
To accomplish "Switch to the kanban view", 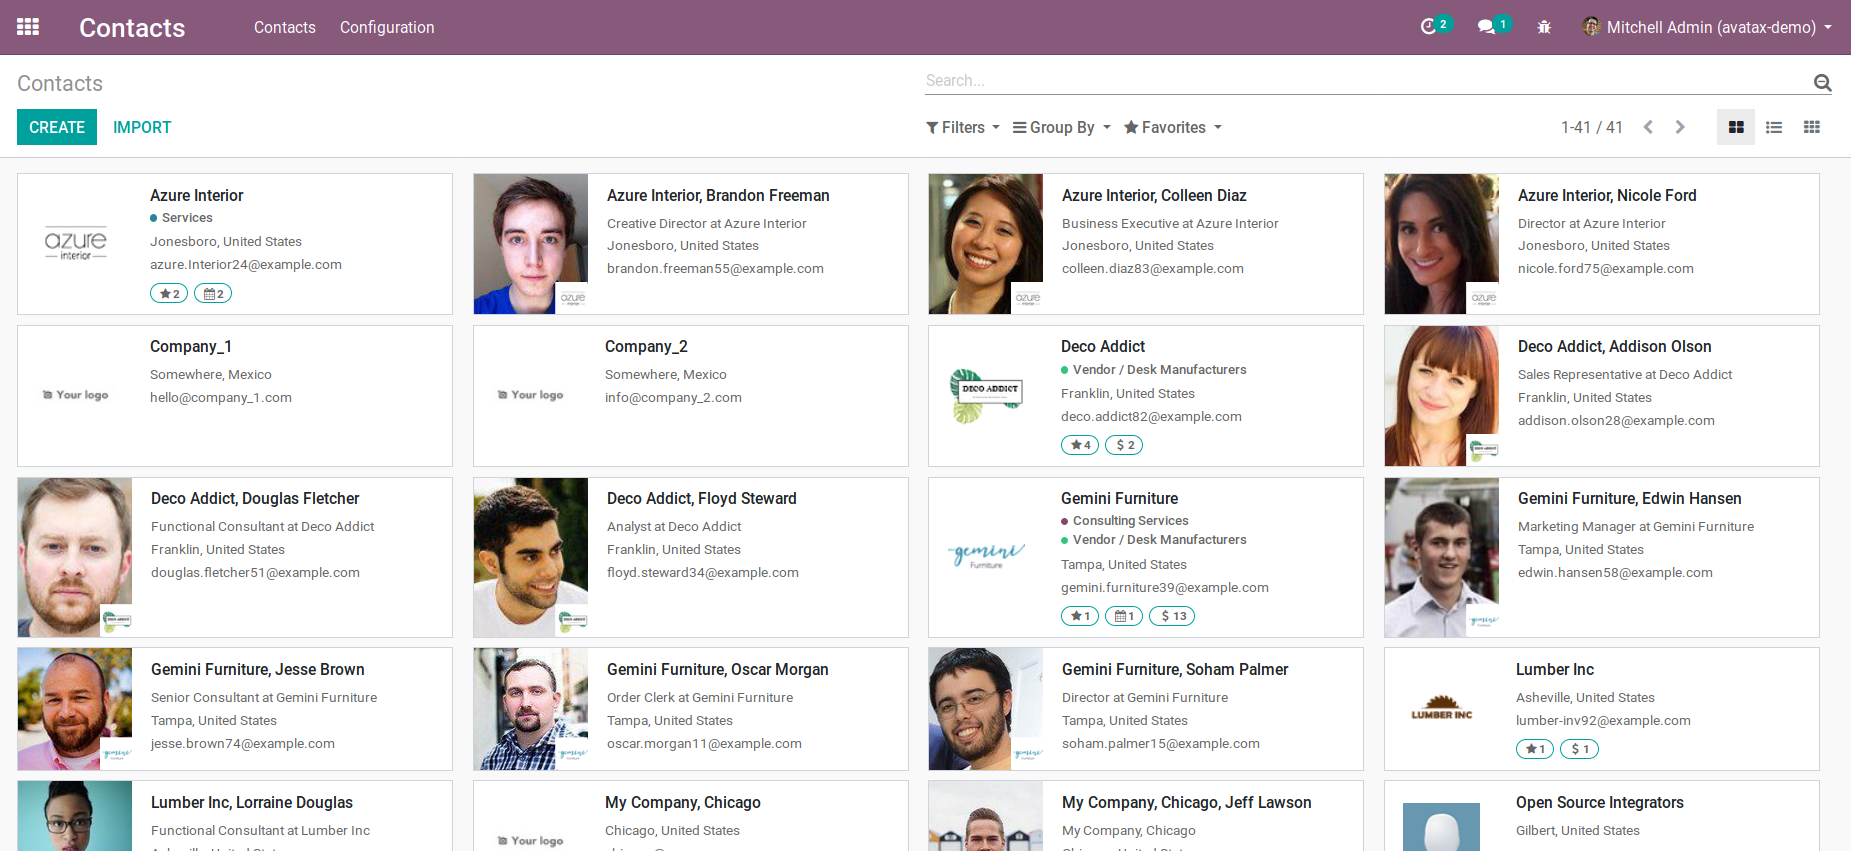I will click(1735, 127).
